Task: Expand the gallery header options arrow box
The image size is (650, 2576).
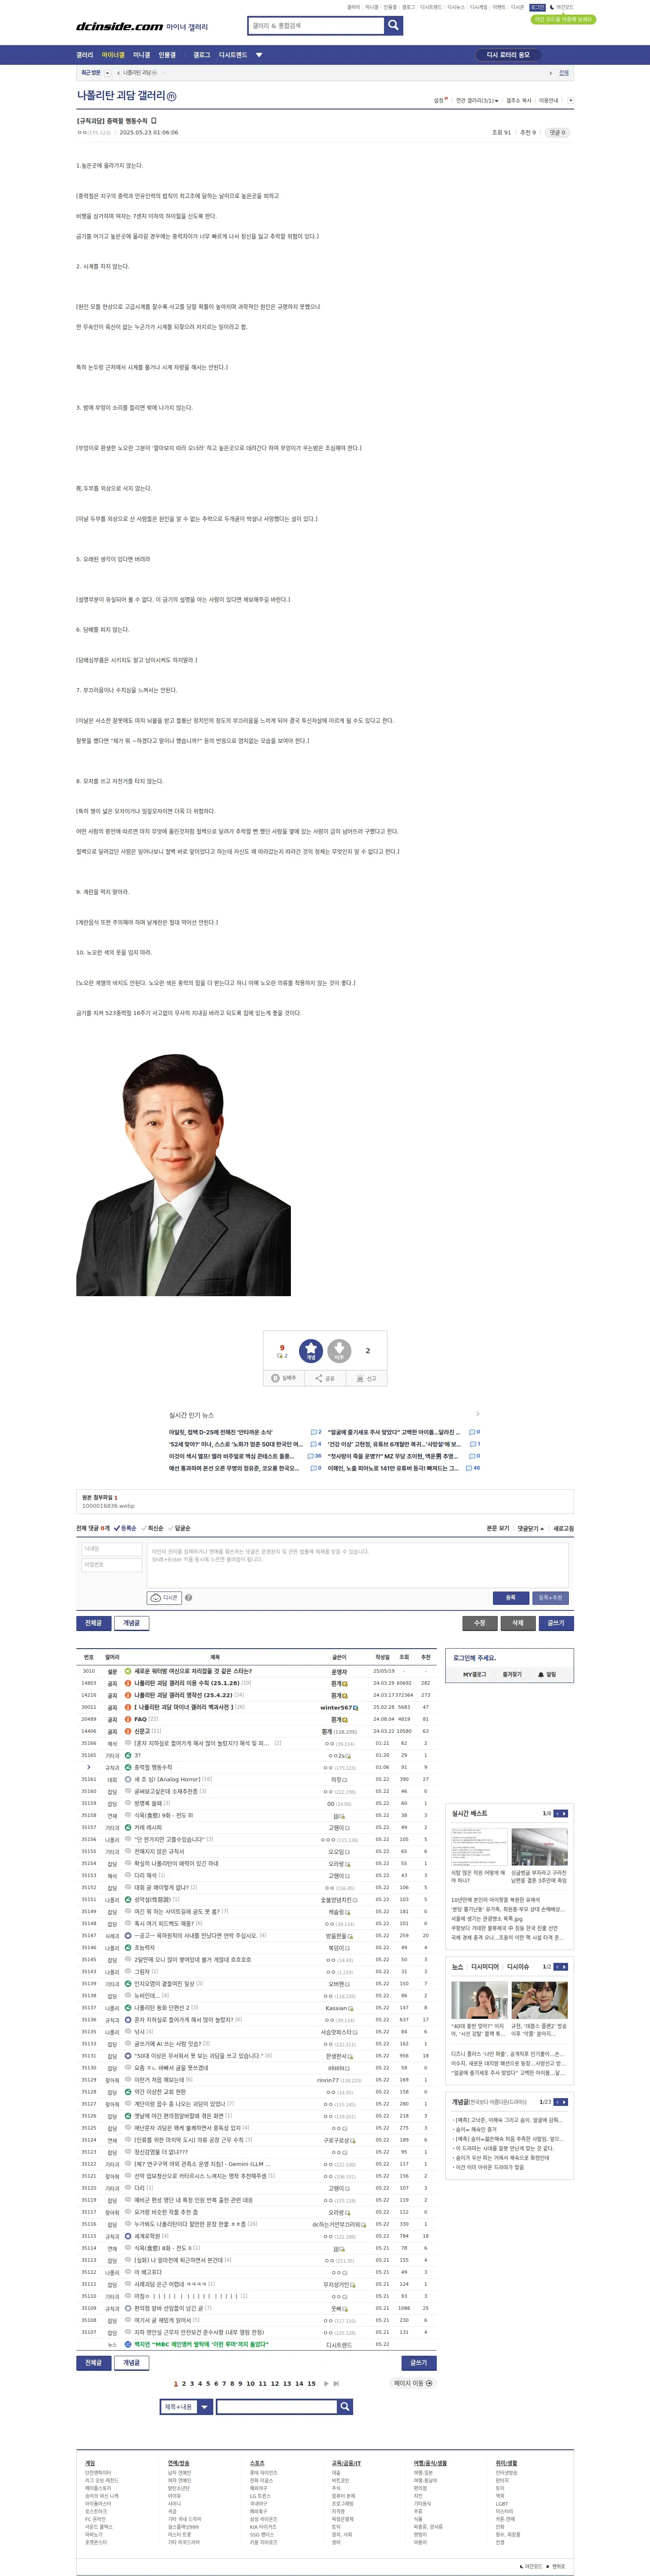Action: 570,101
